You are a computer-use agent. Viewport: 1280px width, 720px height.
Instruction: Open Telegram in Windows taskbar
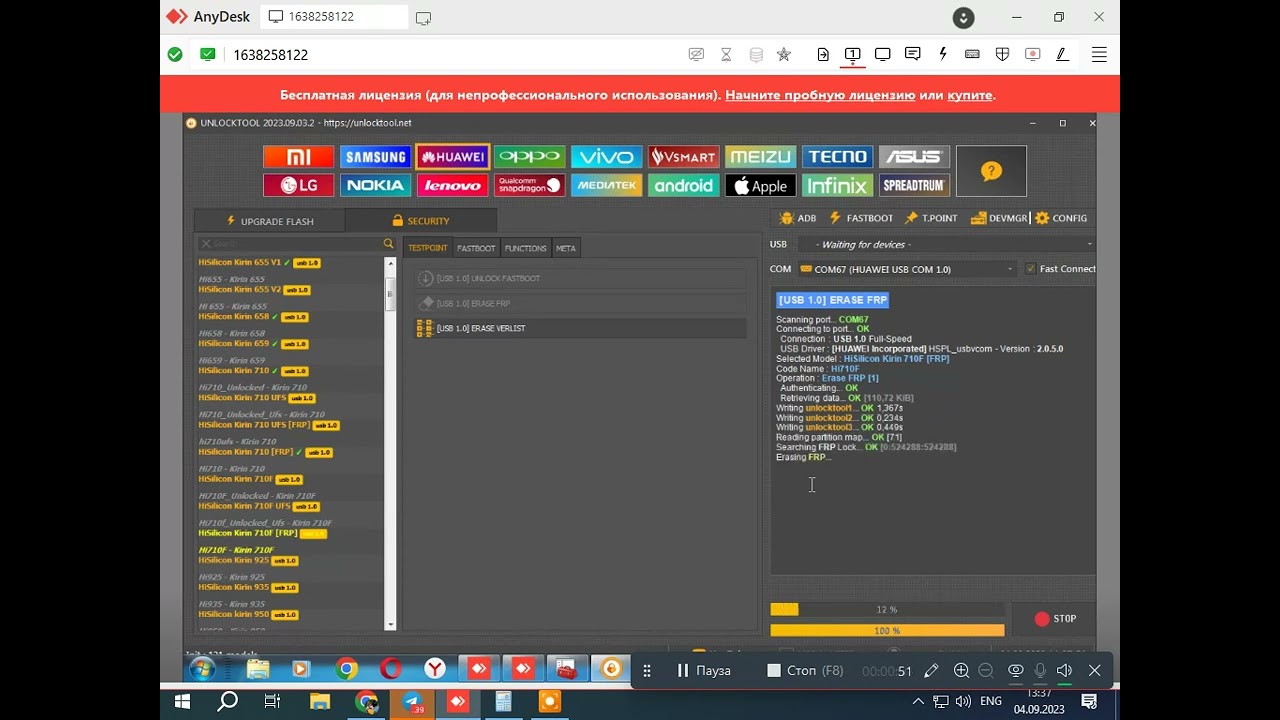click(x=412, y=702)
